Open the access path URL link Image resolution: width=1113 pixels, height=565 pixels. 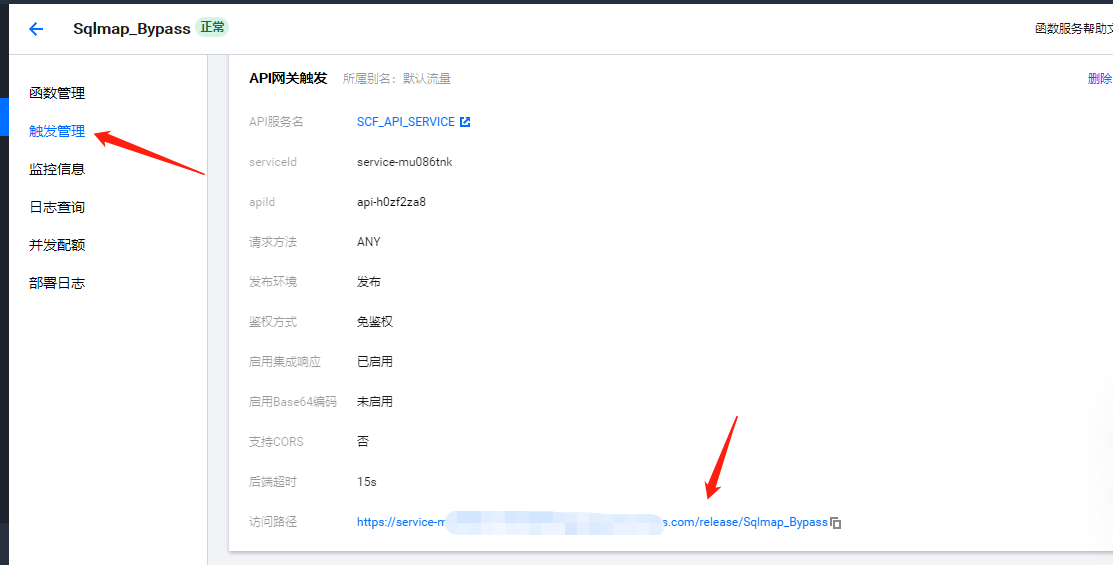592,522
